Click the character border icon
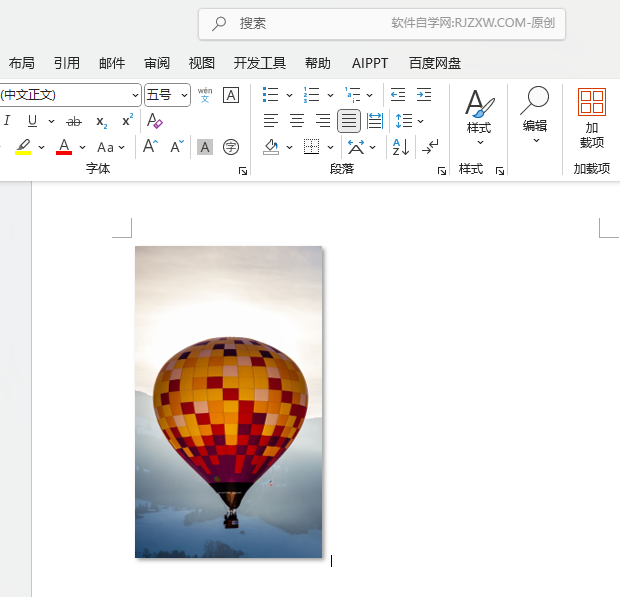The height and width of the screenshot is (597, 620). (231, 95)
